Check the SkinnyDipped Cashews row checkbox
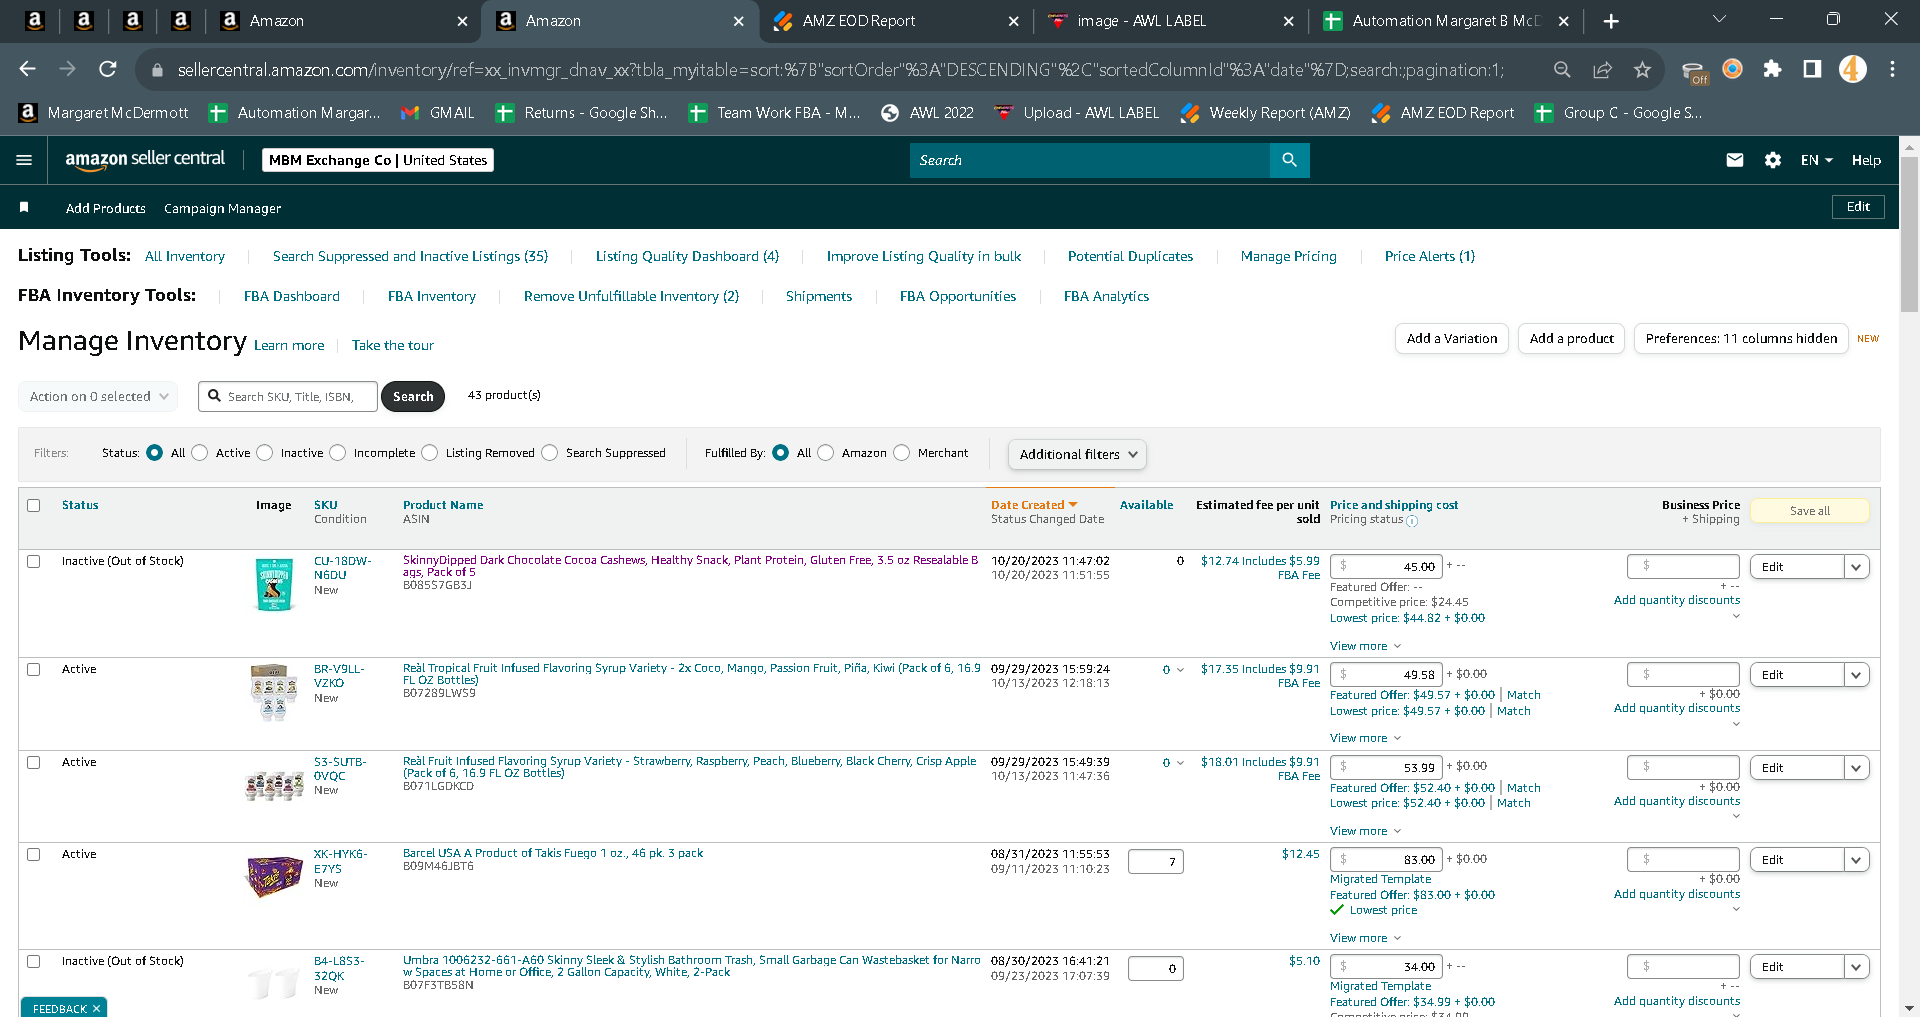This screenshot has height=1017, width=1920. 34,562
